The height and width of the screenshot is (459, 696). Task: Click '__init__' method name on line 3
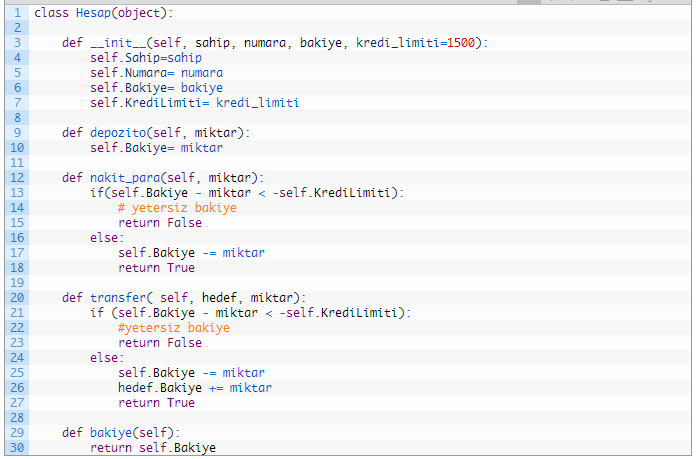pos(118,43)
